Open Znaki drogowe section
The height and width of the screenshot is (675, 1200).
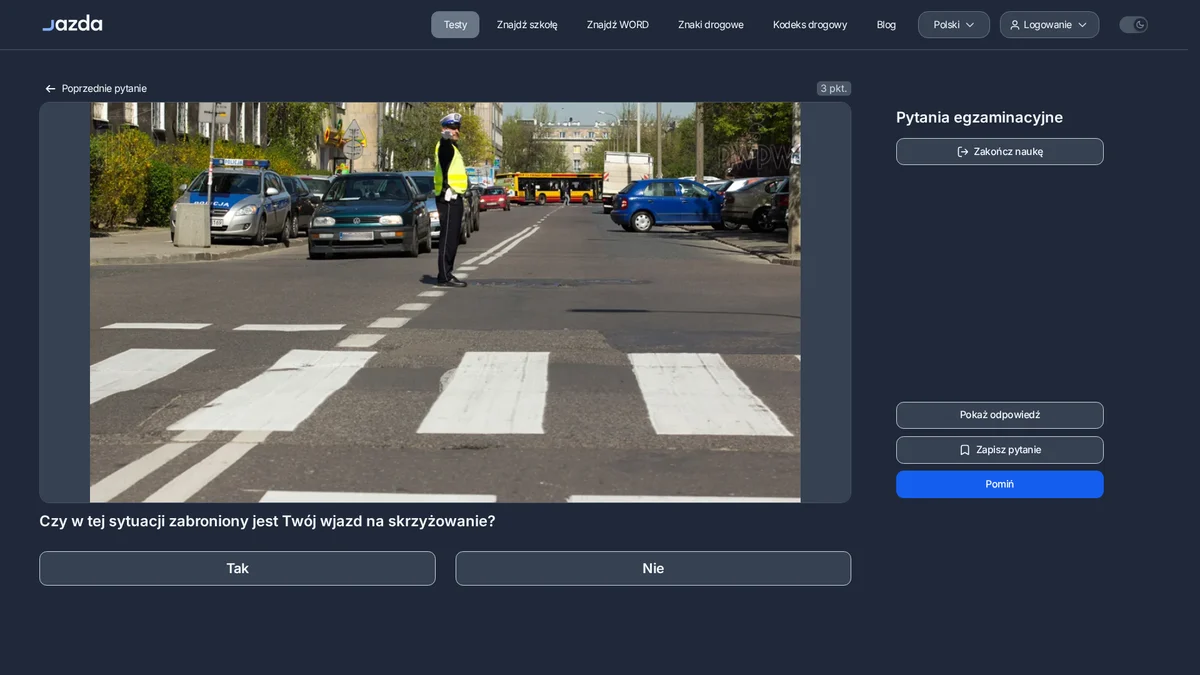[711, 25]
